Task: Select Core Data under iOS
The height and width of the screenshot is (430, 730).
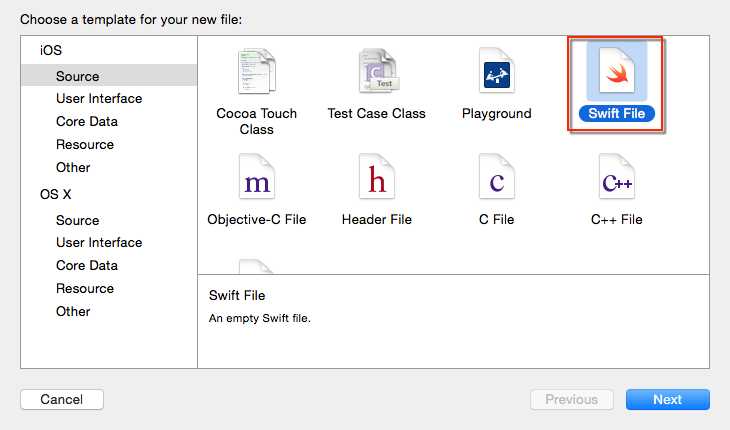Action: point(87,121)
